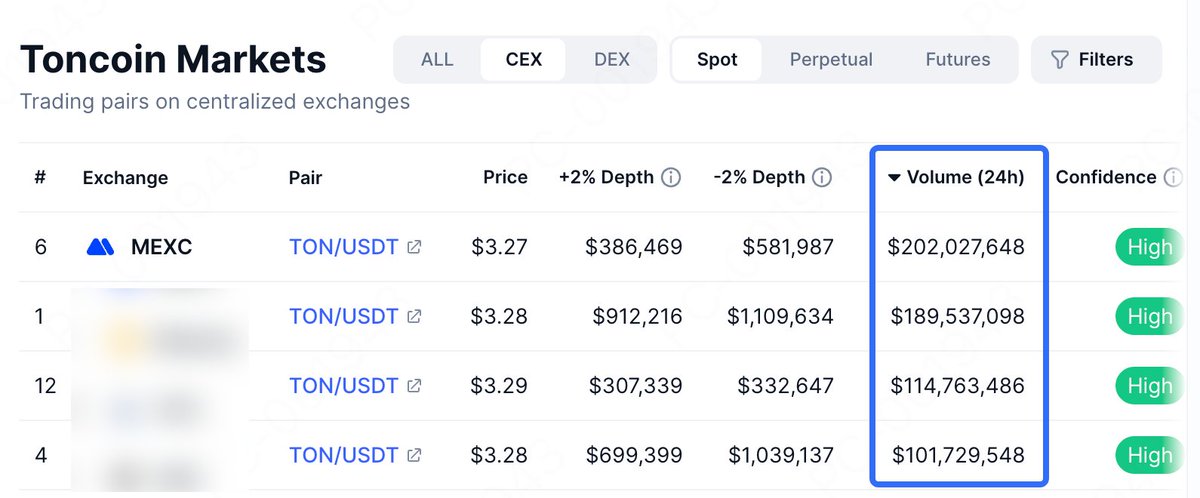Click the High confidence badge for MEXC
This screenshot has width=1200, height=498.
[1148, 247]
